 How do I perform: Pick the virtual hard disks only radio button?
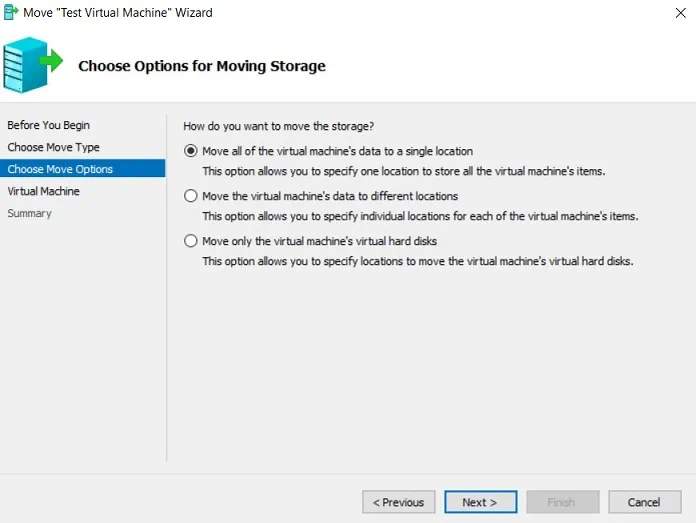[191, 241]
